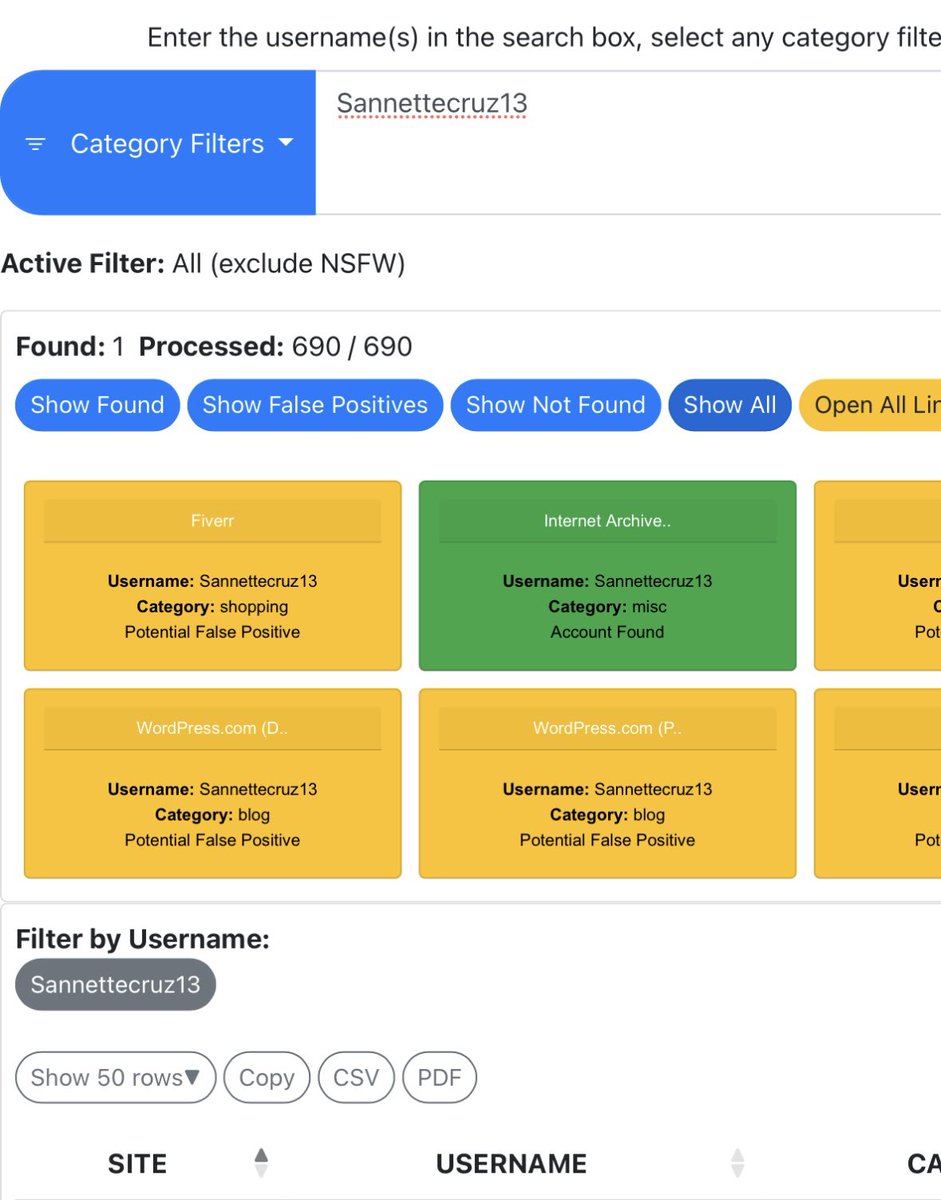Click the username search box containing Sannettecruz13
Screen dimensions: 941x1200
628,143
